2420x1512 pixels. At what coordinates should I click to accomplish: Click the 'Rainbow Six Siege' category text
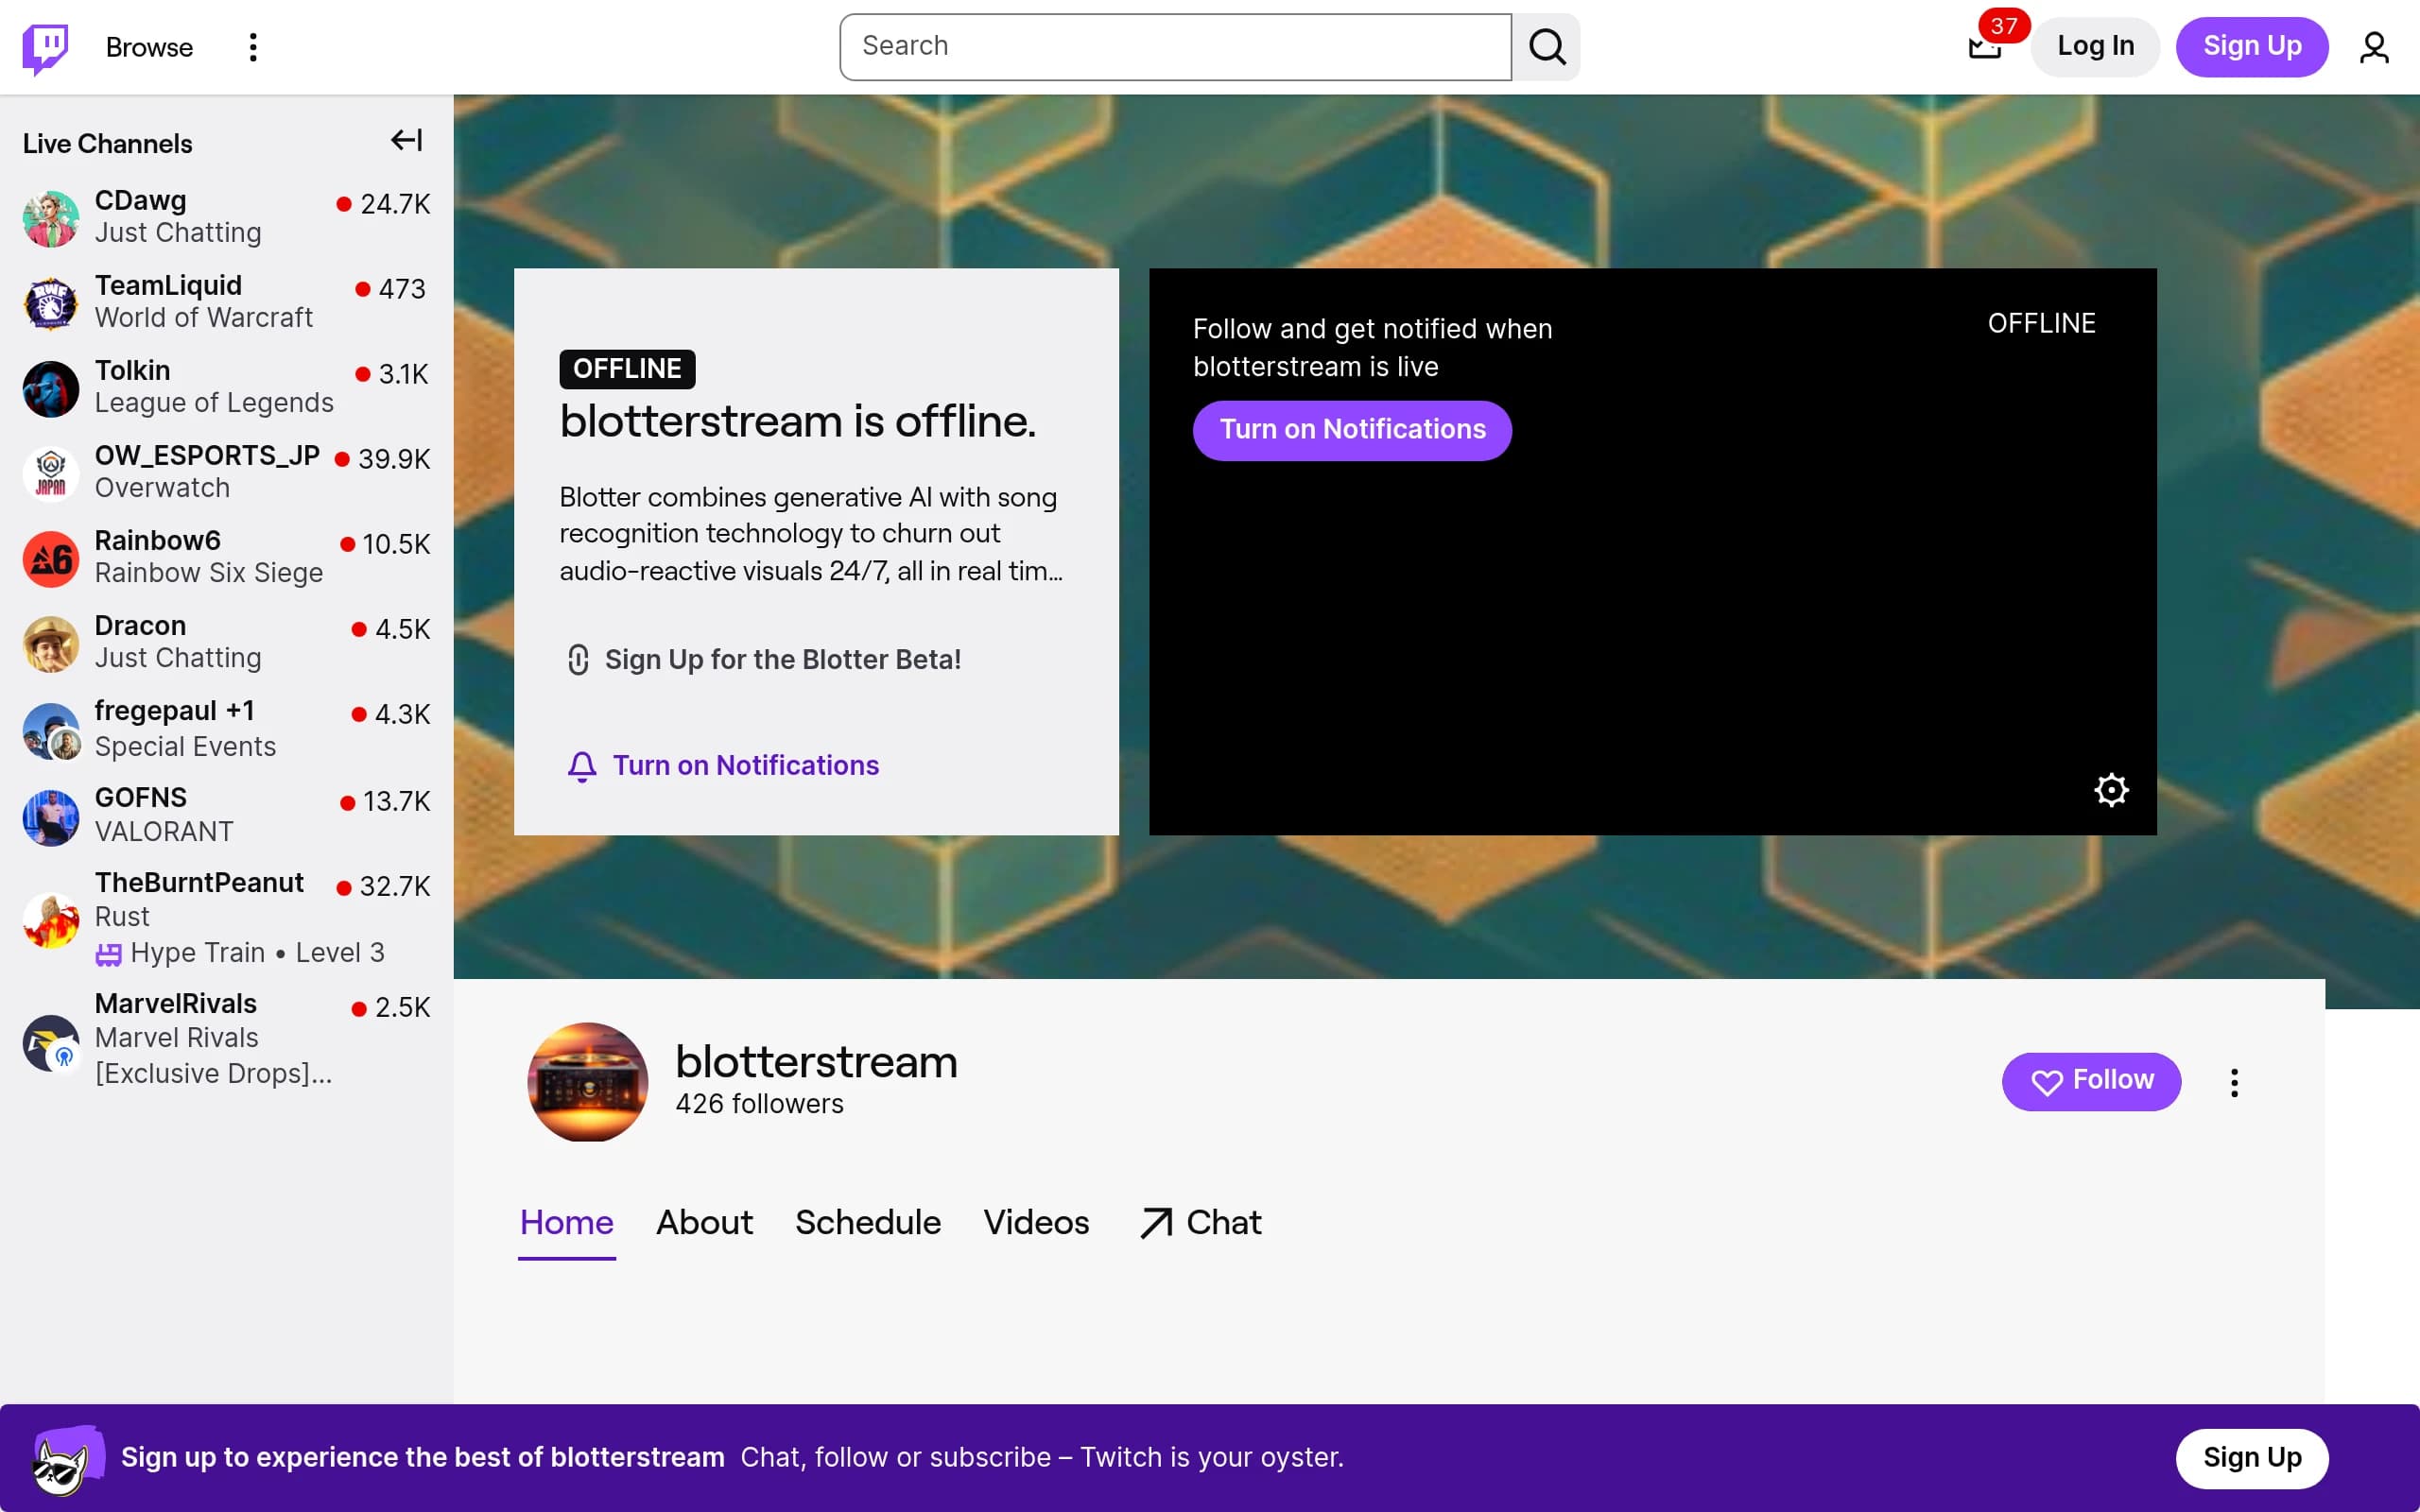[209, 573]
